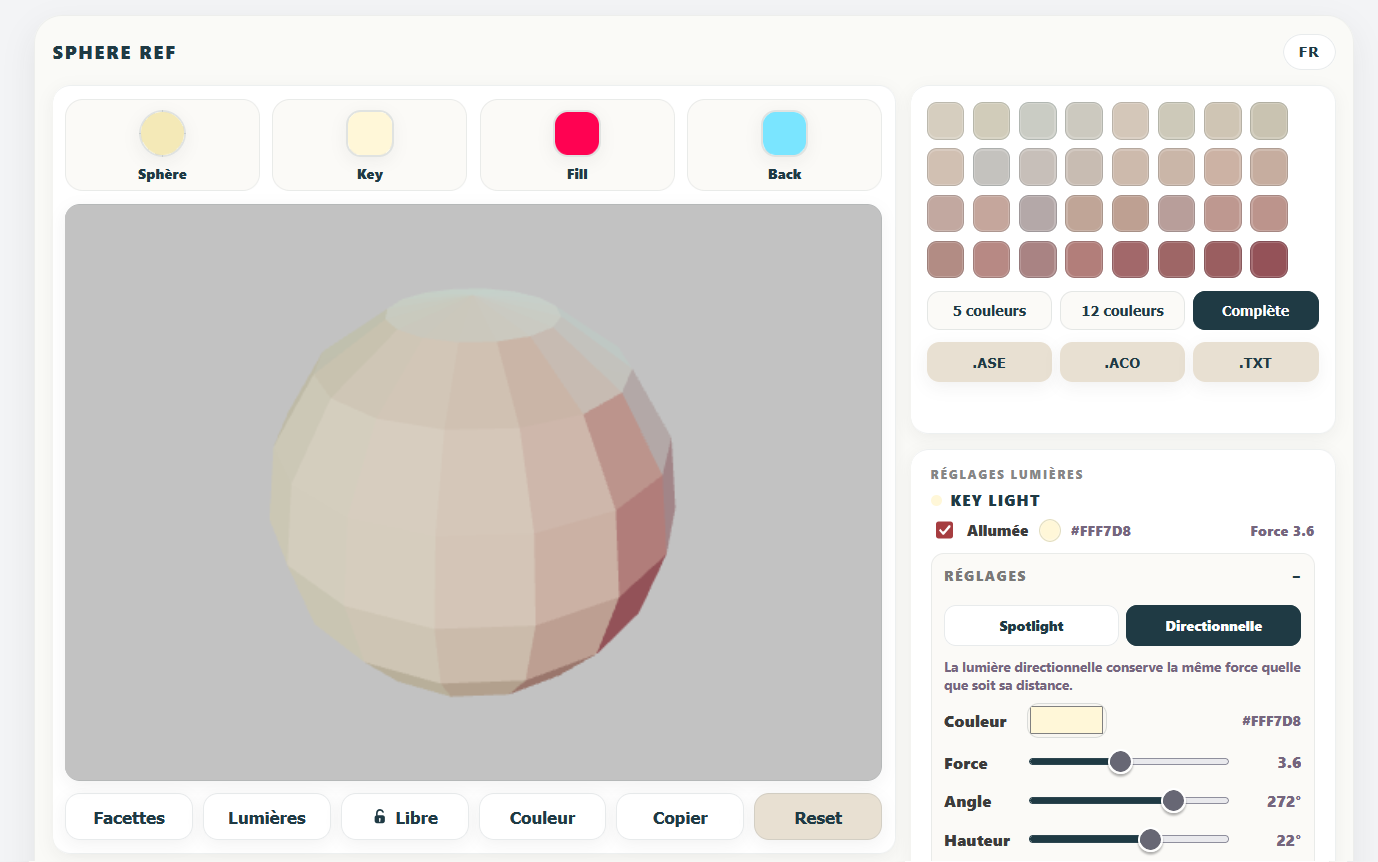Viewport: 1378px width, 862px height.
Task: Open the Key light color swatch card
Action: click(x=369, y=145)
